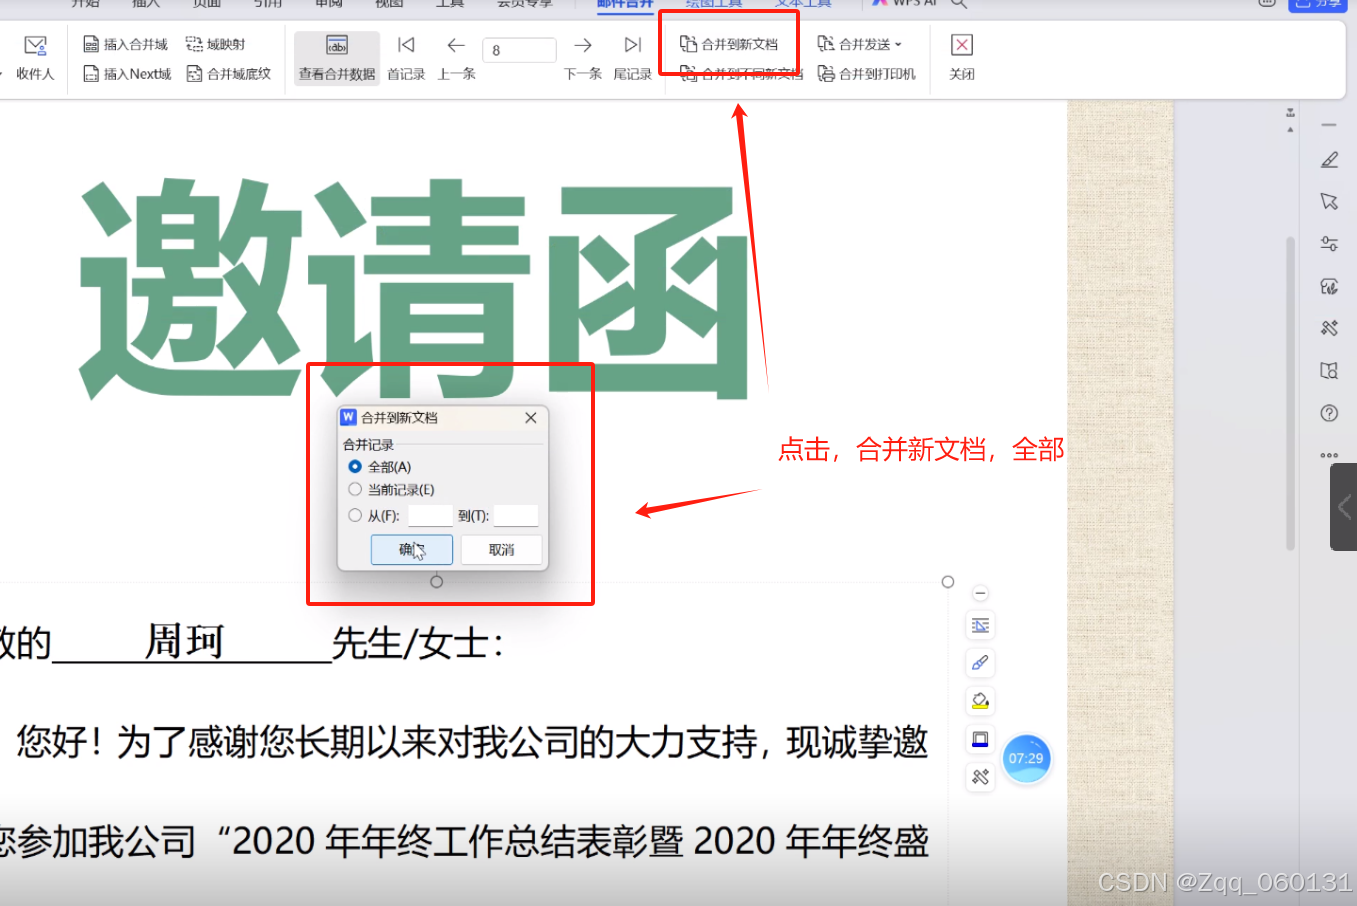Screen dimensions: 1357x906
Task: Open the yellow fill color bucket
Action: [980, 701]
